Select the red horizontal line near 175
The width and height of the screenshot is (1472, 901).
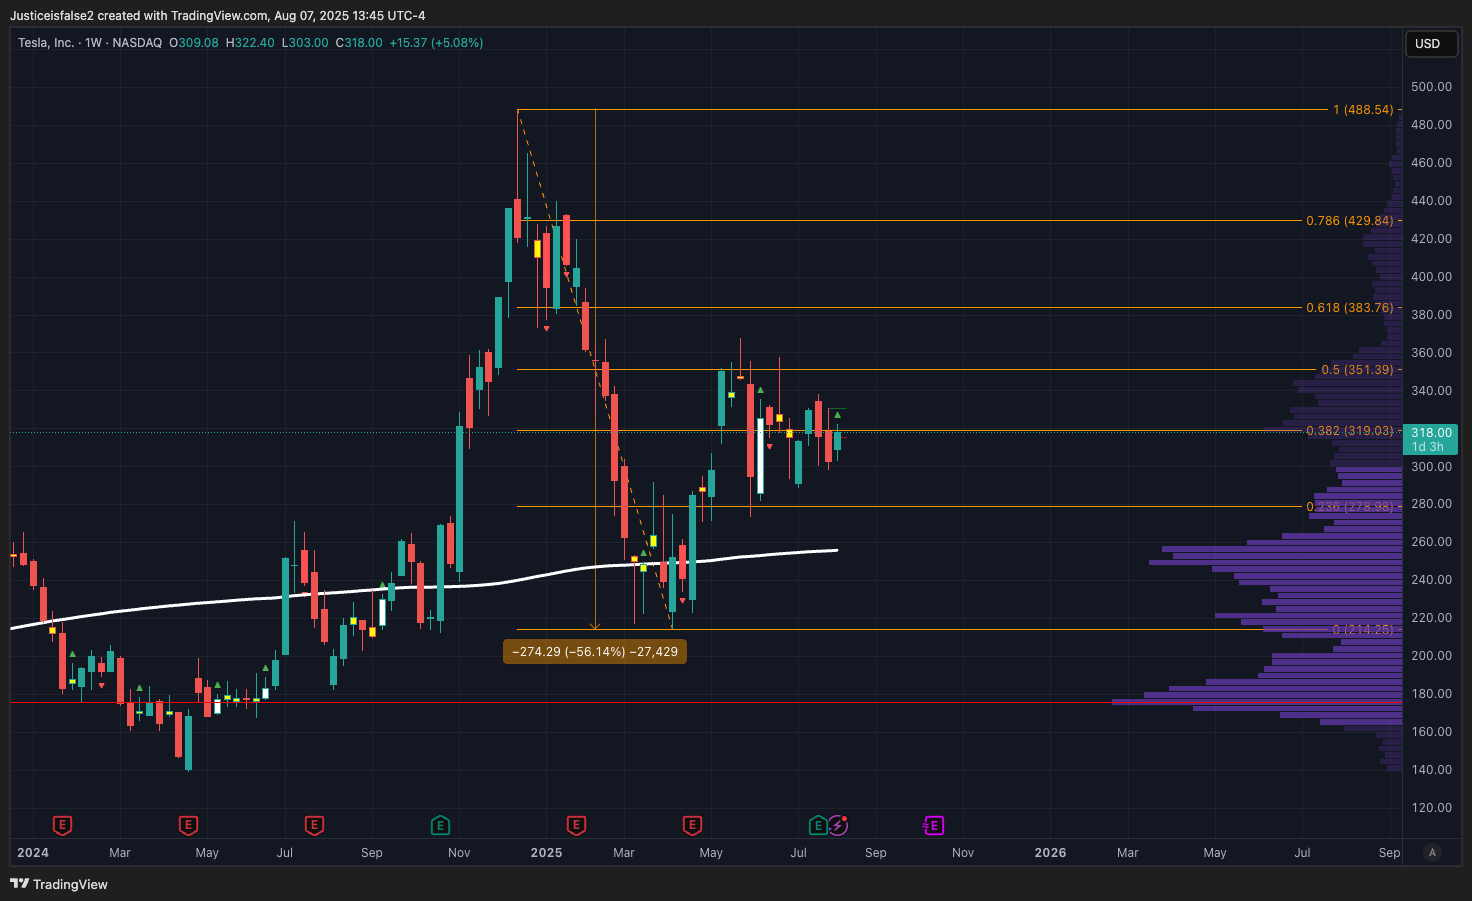706,703
